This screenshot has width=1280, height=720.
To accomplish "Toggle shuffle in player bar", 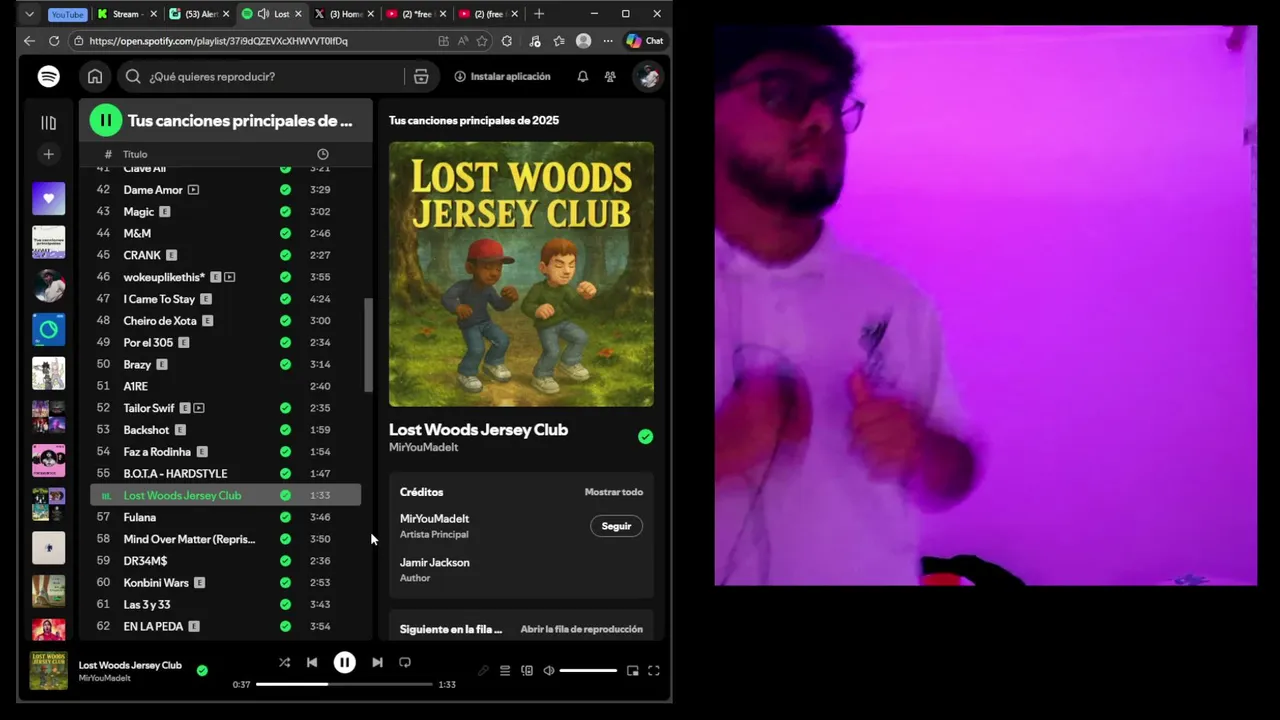I will coord(284,662).
